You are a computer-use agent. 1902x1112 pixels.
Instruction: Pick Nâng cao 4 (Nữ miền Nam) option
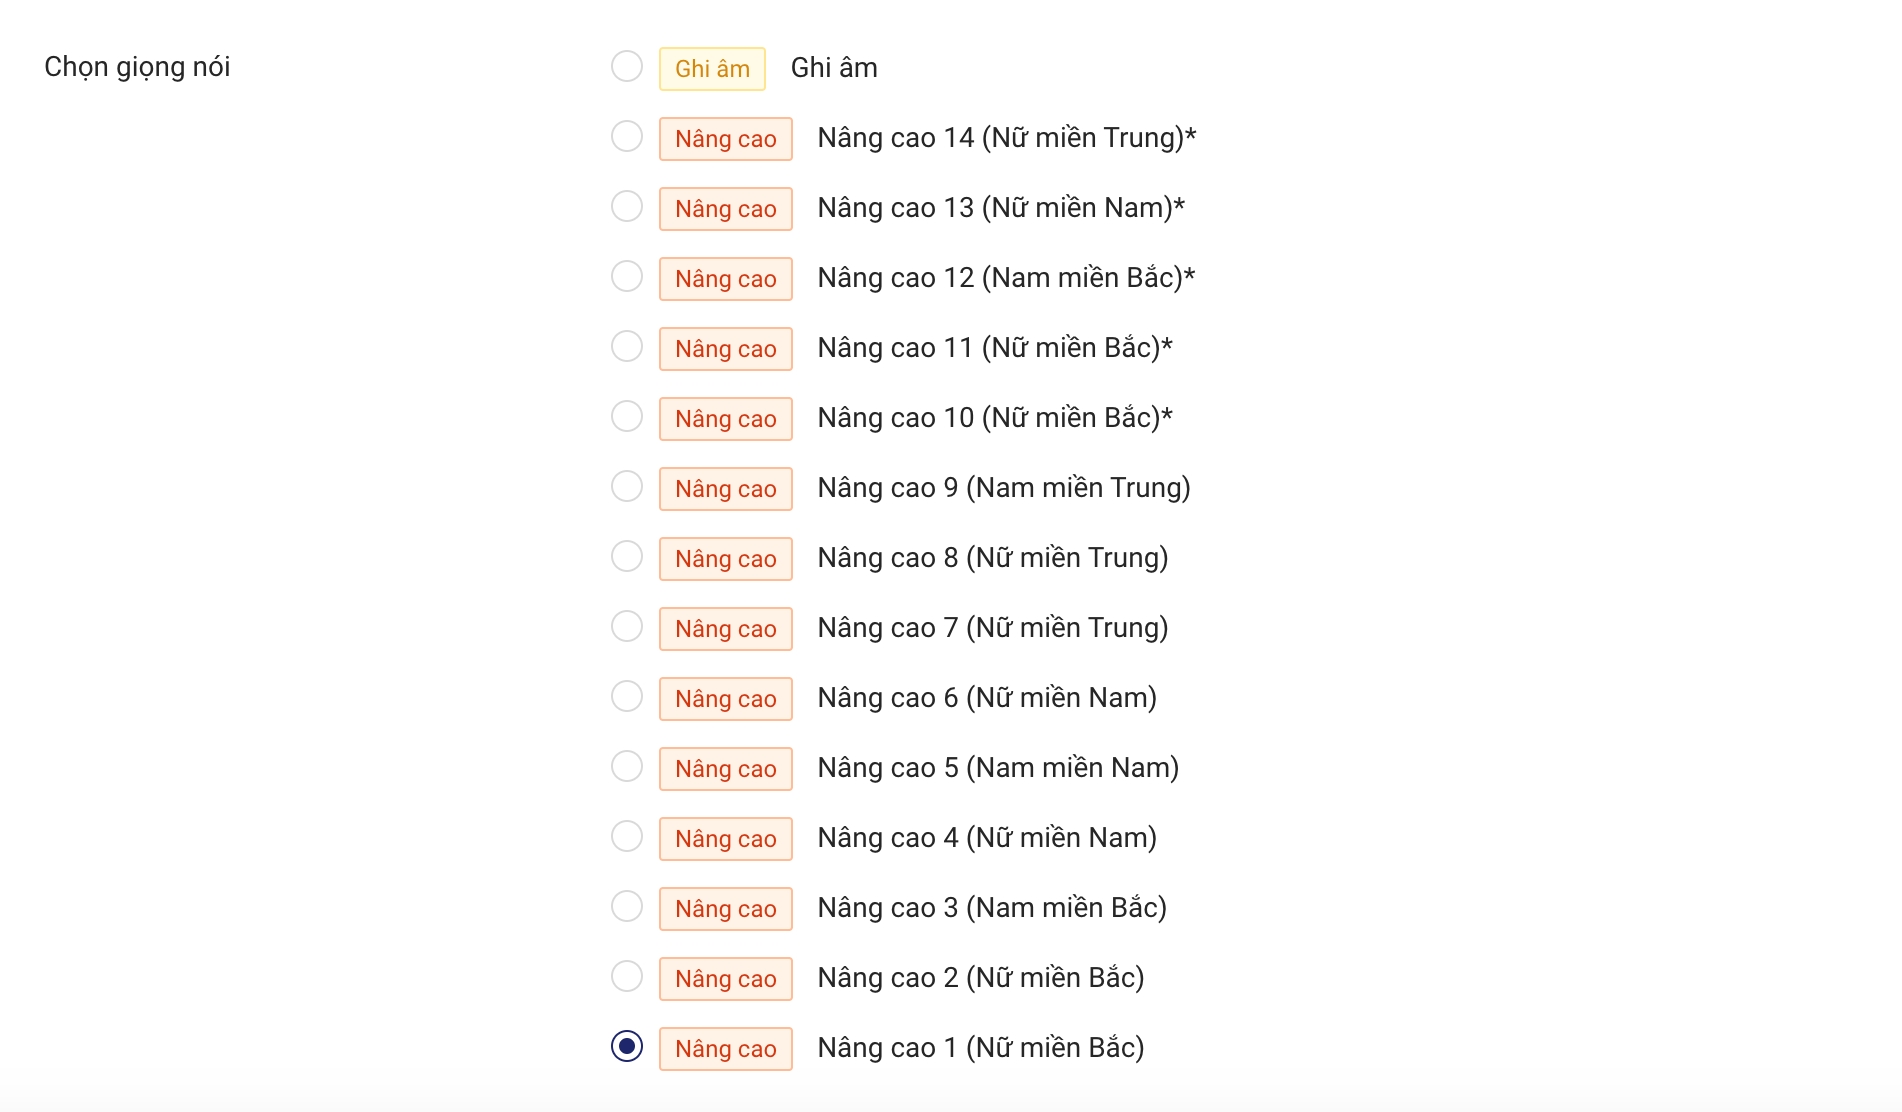627,837
